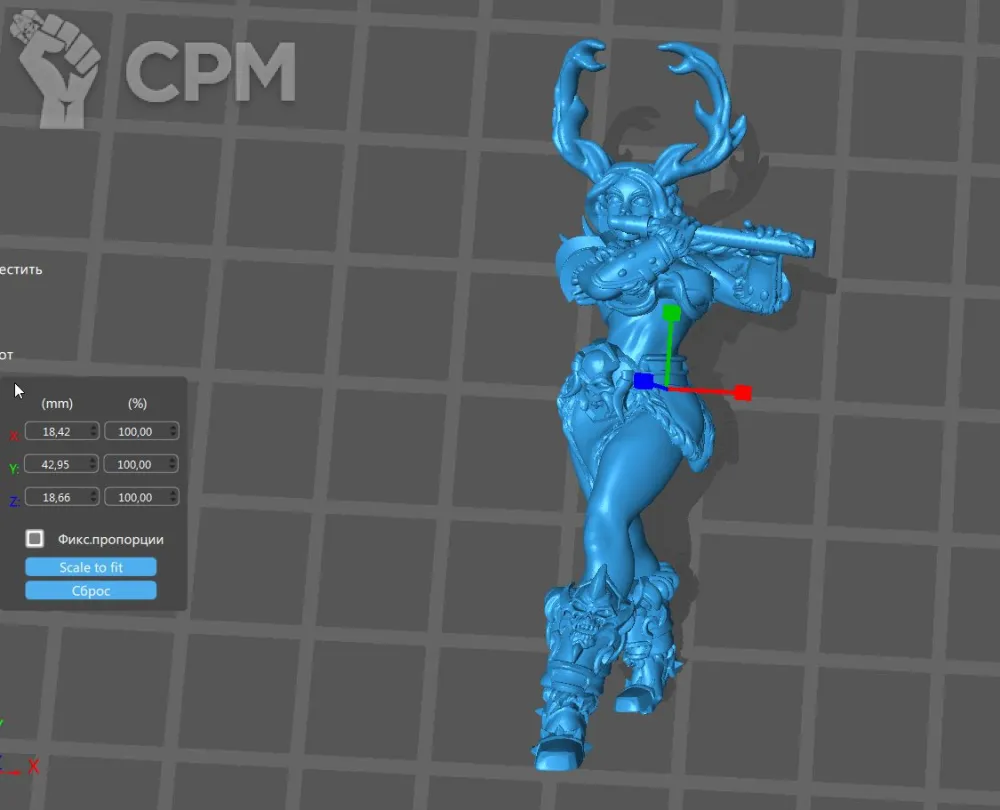Enable the Фикс.пропорции checkbox
The width and height of the screenshot is (1000, 810).
pos(35,539)
